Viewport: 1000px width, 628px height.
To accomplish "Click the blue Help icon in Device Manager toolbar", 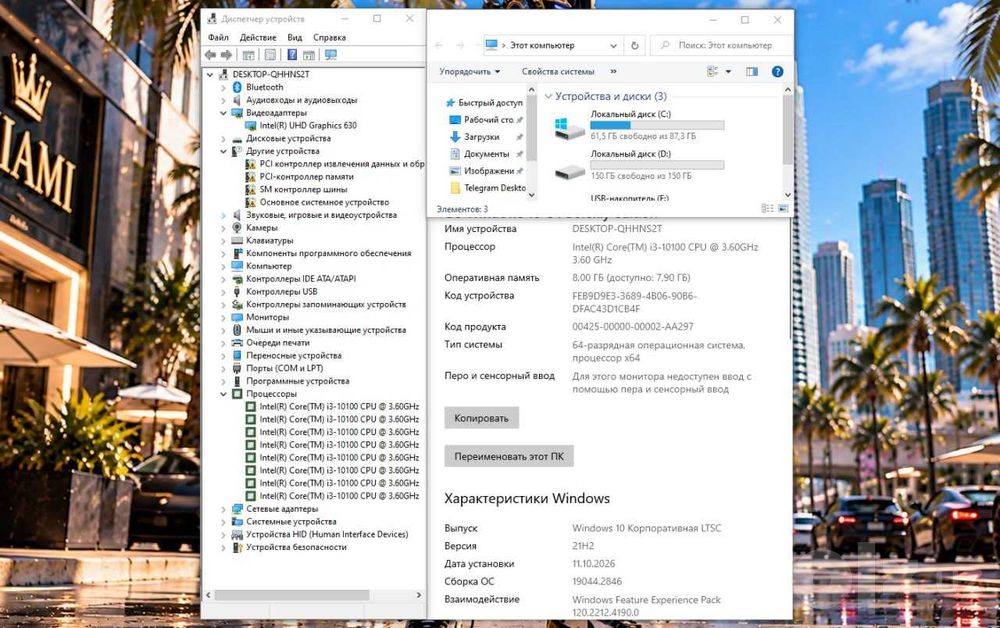I will (x=292, y=55).
